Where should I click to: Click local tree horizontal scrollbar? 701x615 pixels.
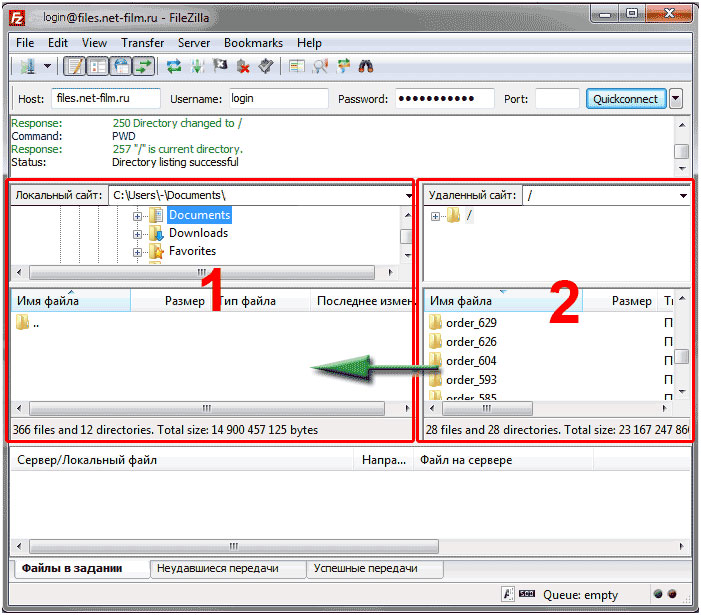[202, 272]
